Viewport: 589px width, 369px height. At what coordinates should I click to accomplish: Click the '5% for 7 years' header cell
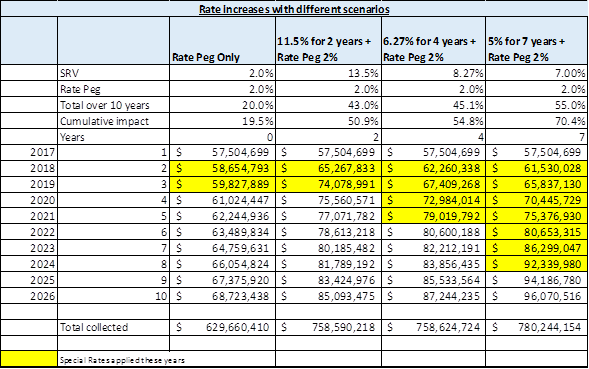coord(537,40)
